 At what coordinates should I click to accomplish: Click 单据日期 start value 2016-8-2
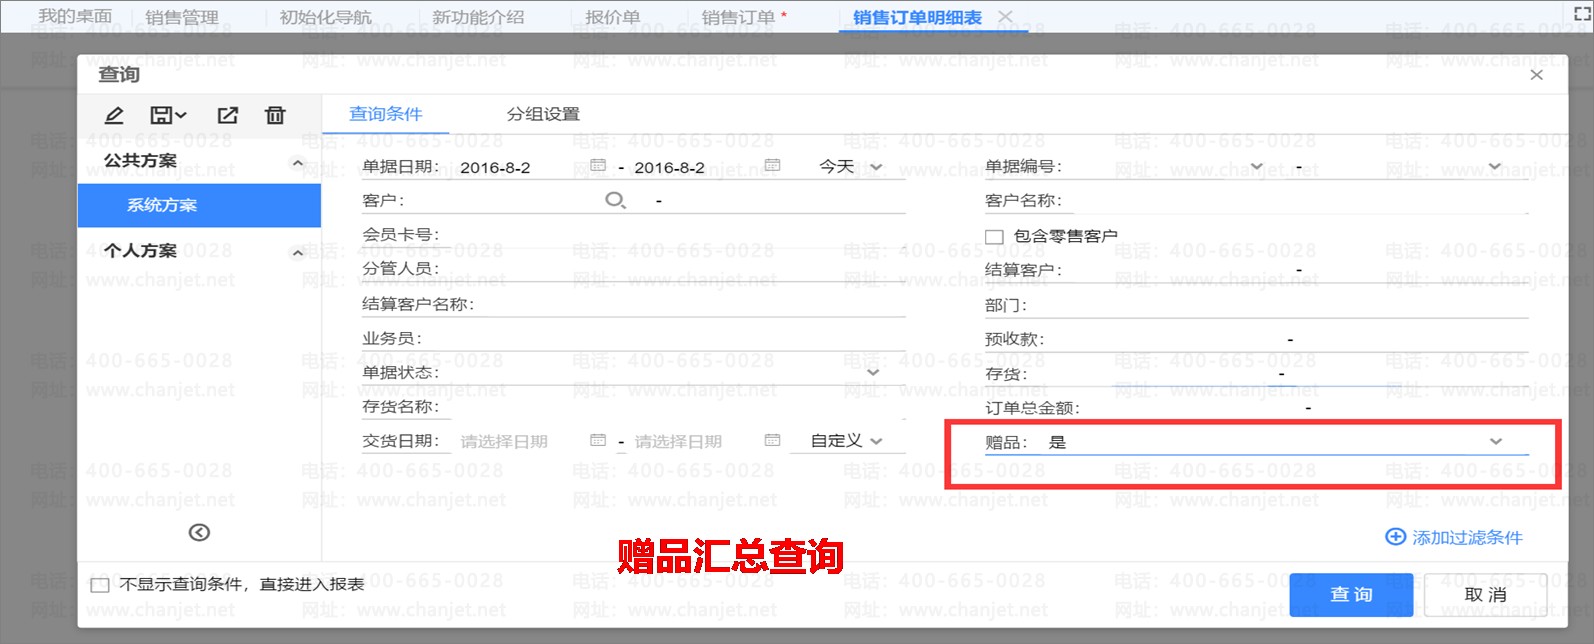pyautogui.click(x=495, y=167)
